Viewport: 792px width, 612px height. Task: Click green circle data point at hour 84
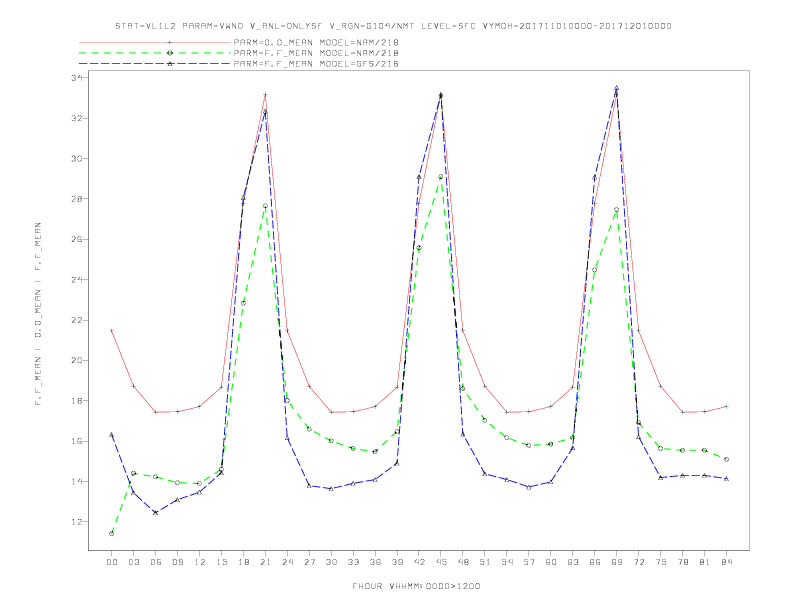pyautogui.click(x=726, y=460)
